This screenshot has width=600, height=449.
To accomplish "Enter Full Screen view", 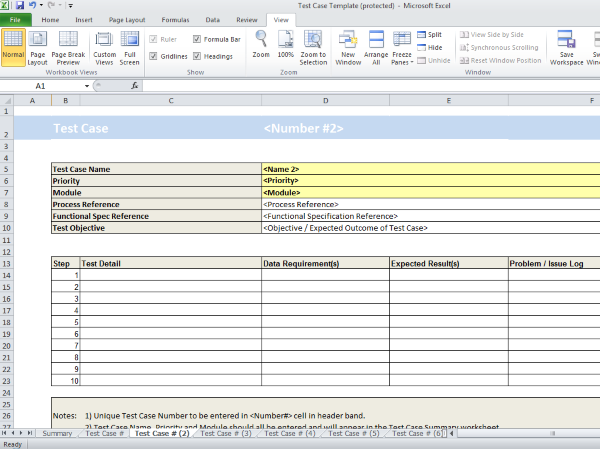I will click(130, 47).
